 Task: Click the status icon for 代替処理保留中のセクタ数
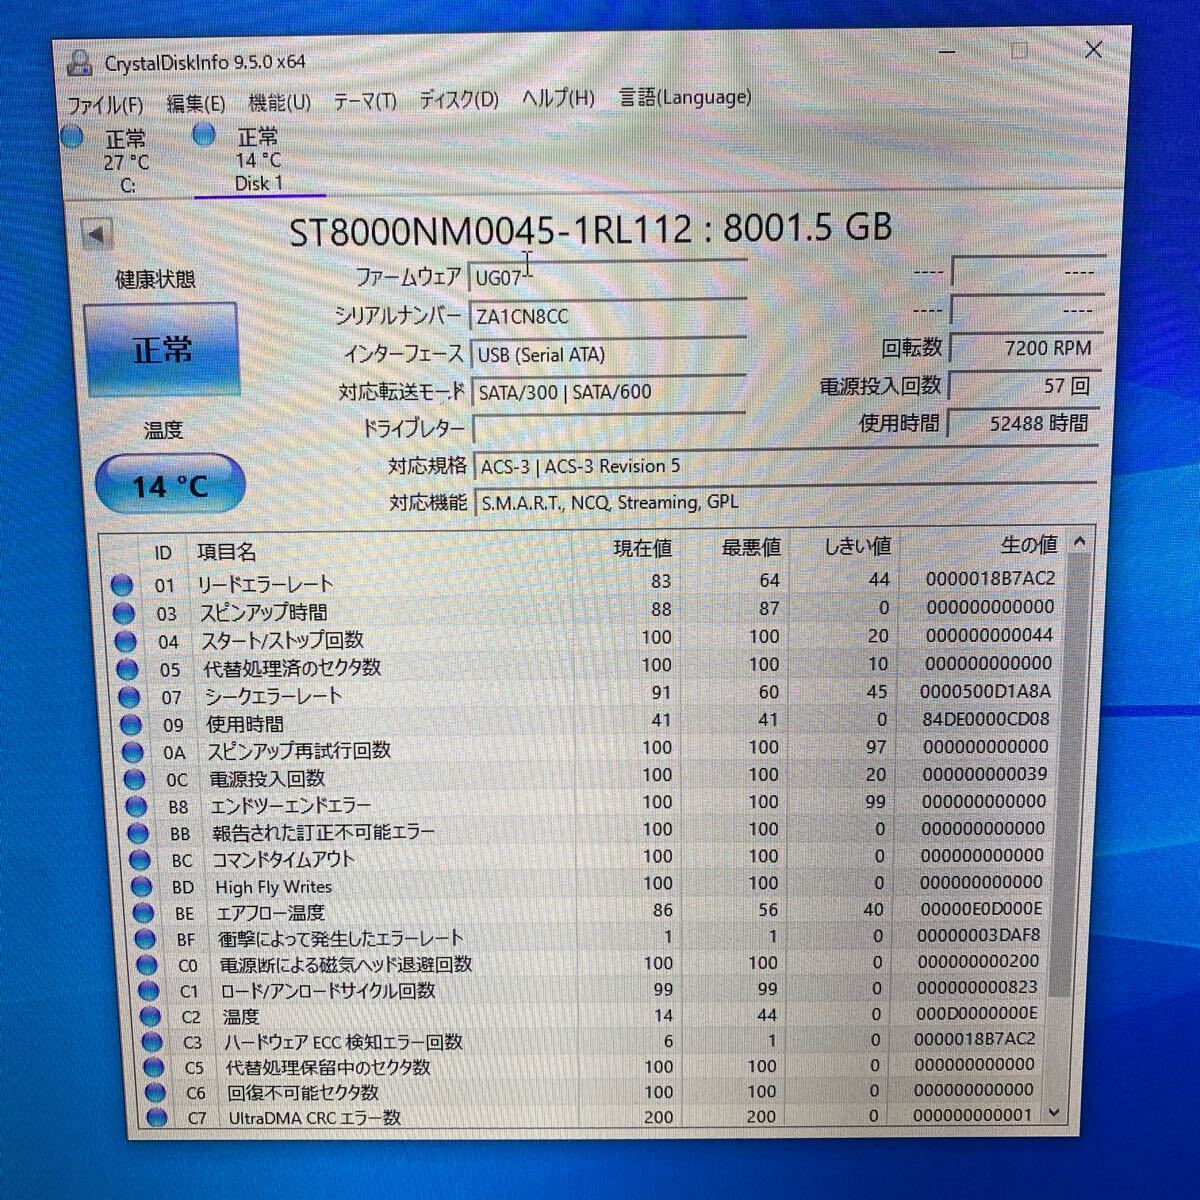(x=154, y=1069)
